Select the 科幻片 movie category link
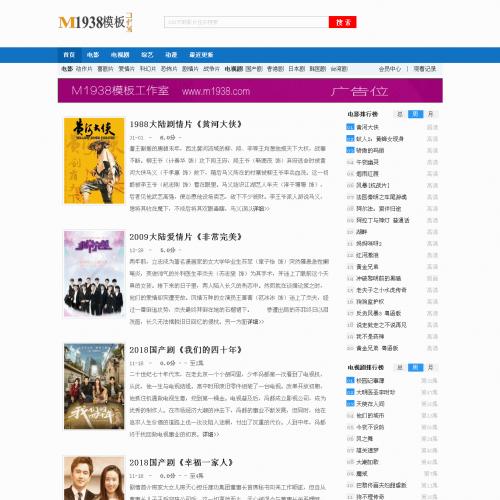The image size is (500, 500). pos(148,69)
